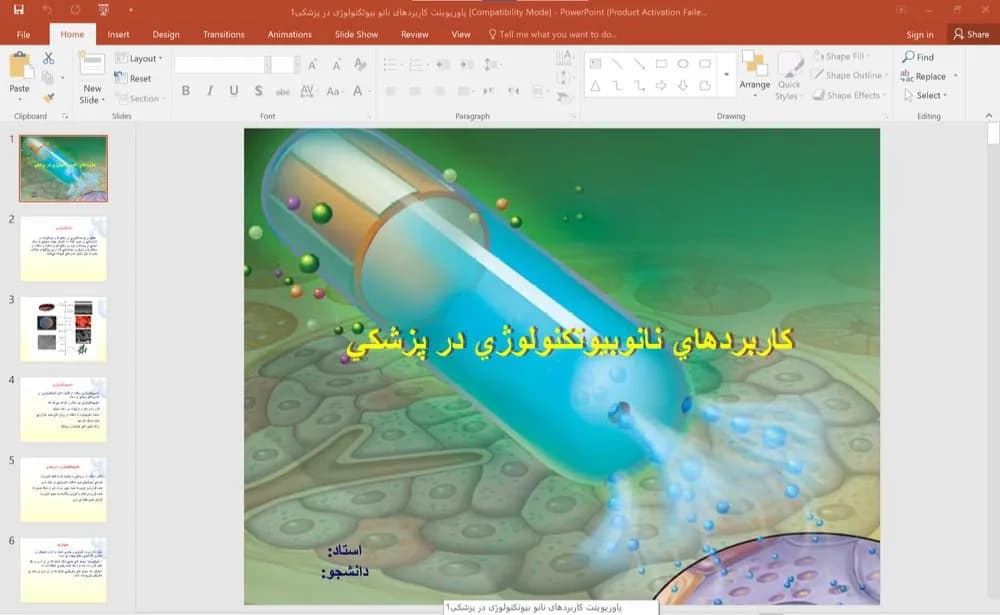
Task: Click the Text Direction icon
Action: (x=564, y=59)
